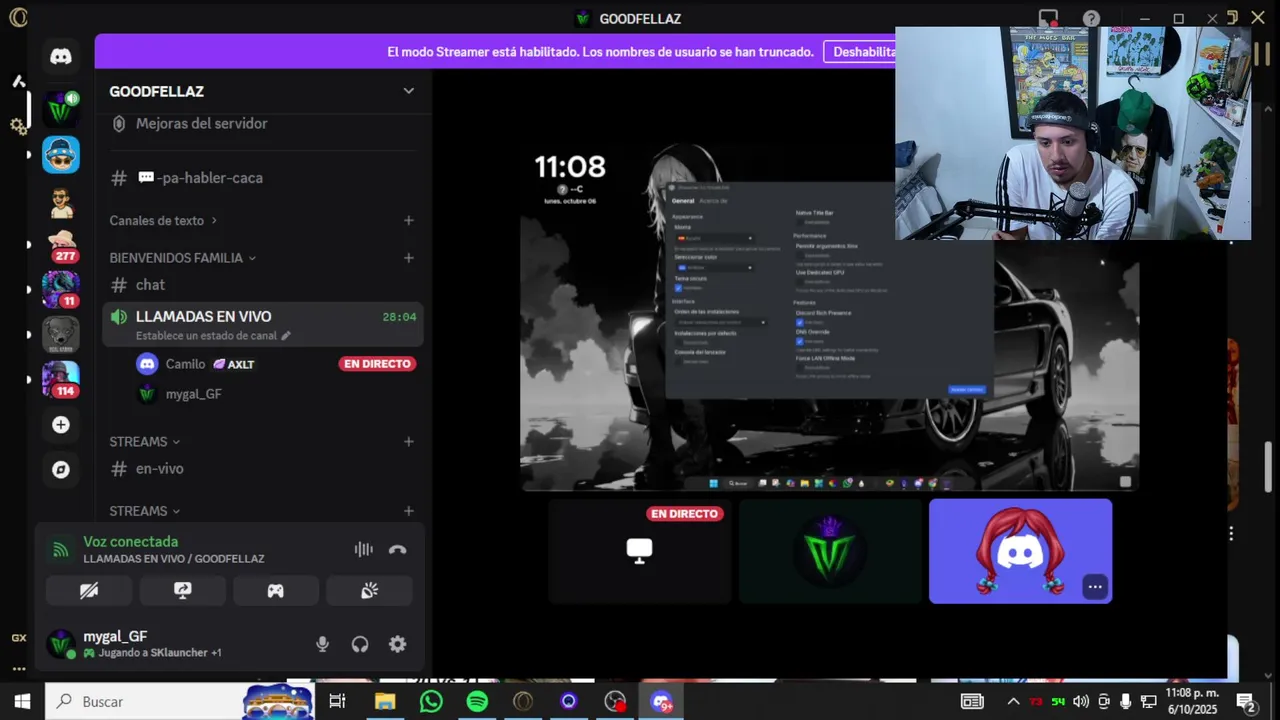1280x720 pixels.
Task: Open the inbox icon in title bar
Action: point(1048,18)
